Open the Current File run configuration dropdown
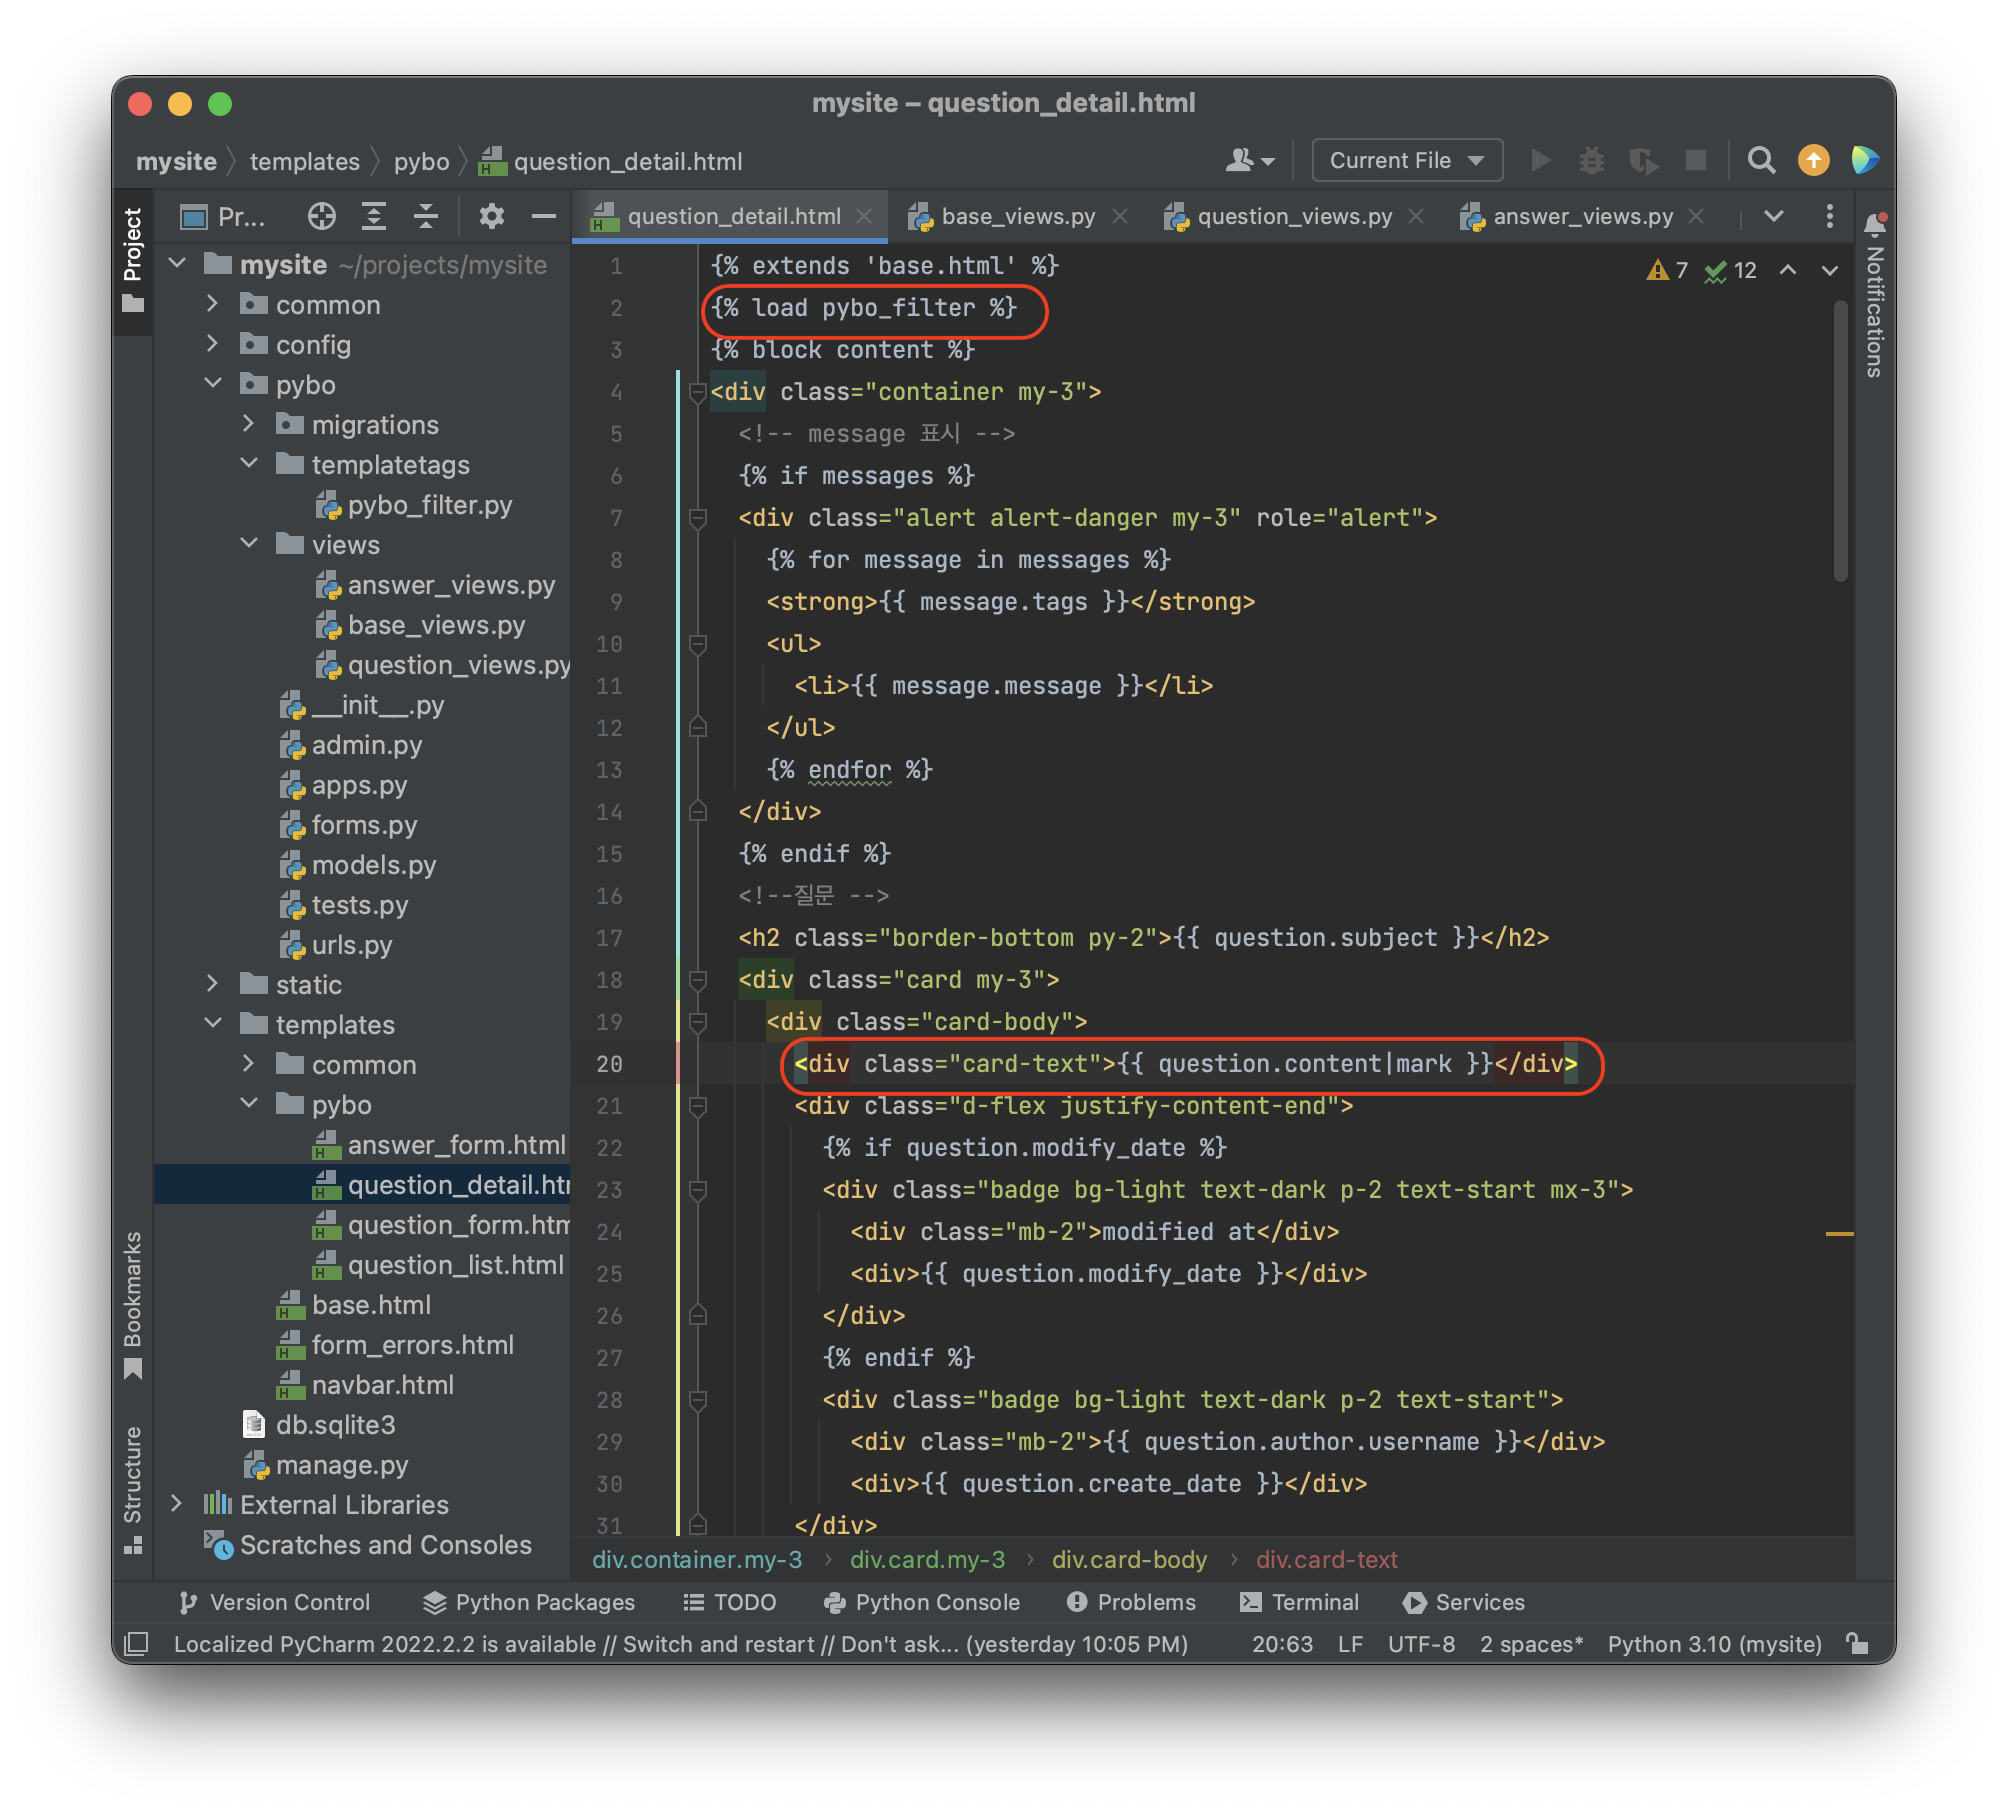This screenshot has width=2008, height=1812. click(x=1406, y=161)
